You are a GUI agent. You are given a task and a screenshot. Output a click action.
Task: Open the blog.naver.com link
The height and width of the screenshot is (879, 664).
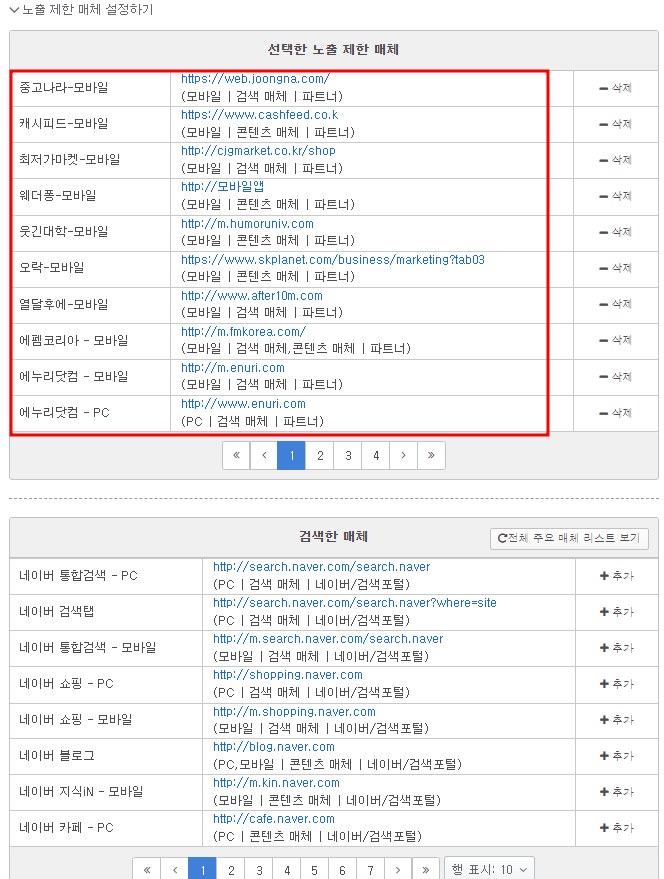[x=274, y=747]
